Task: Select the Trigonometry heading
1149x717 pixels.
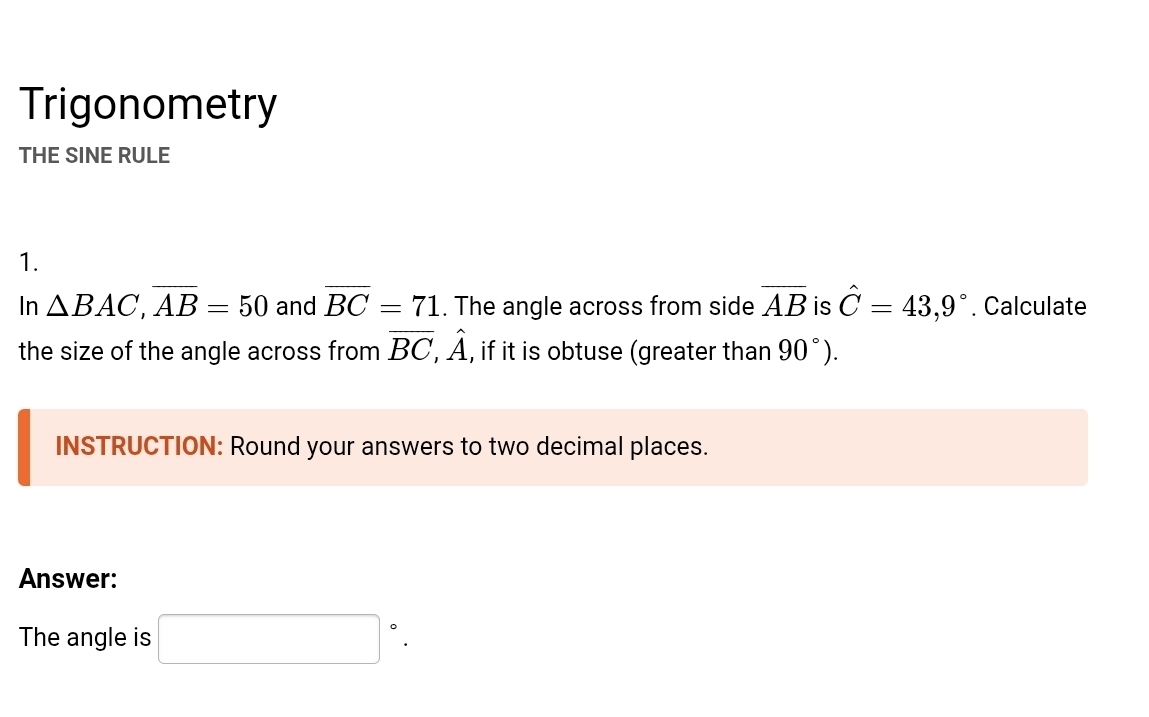Action: pyautogui.click(x=147, y=103)
